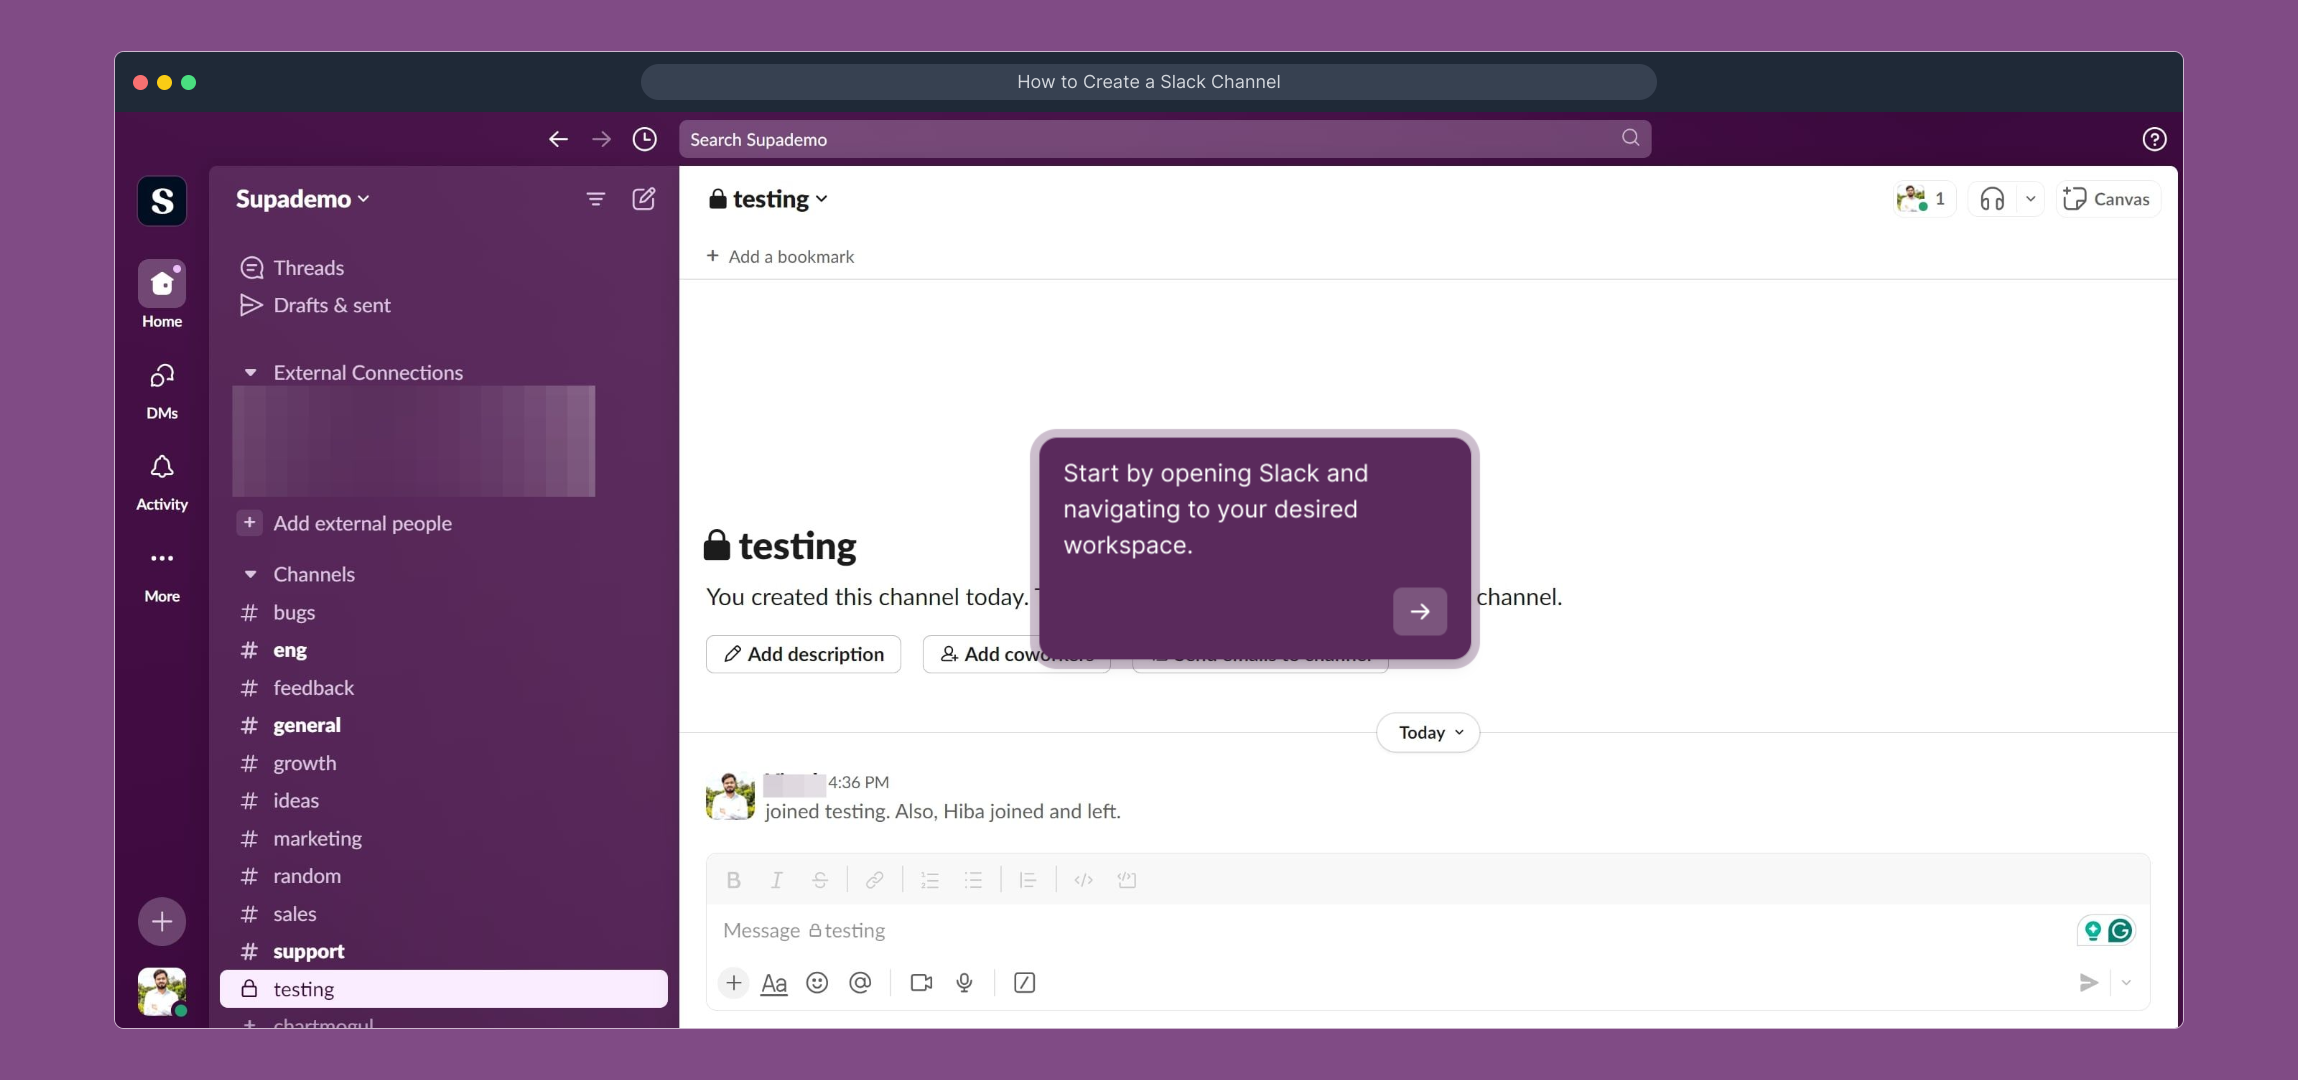This screenshot has width=2298, height=1080.
Task: Record a video clip from the message bar
Action: coord(919,983)
